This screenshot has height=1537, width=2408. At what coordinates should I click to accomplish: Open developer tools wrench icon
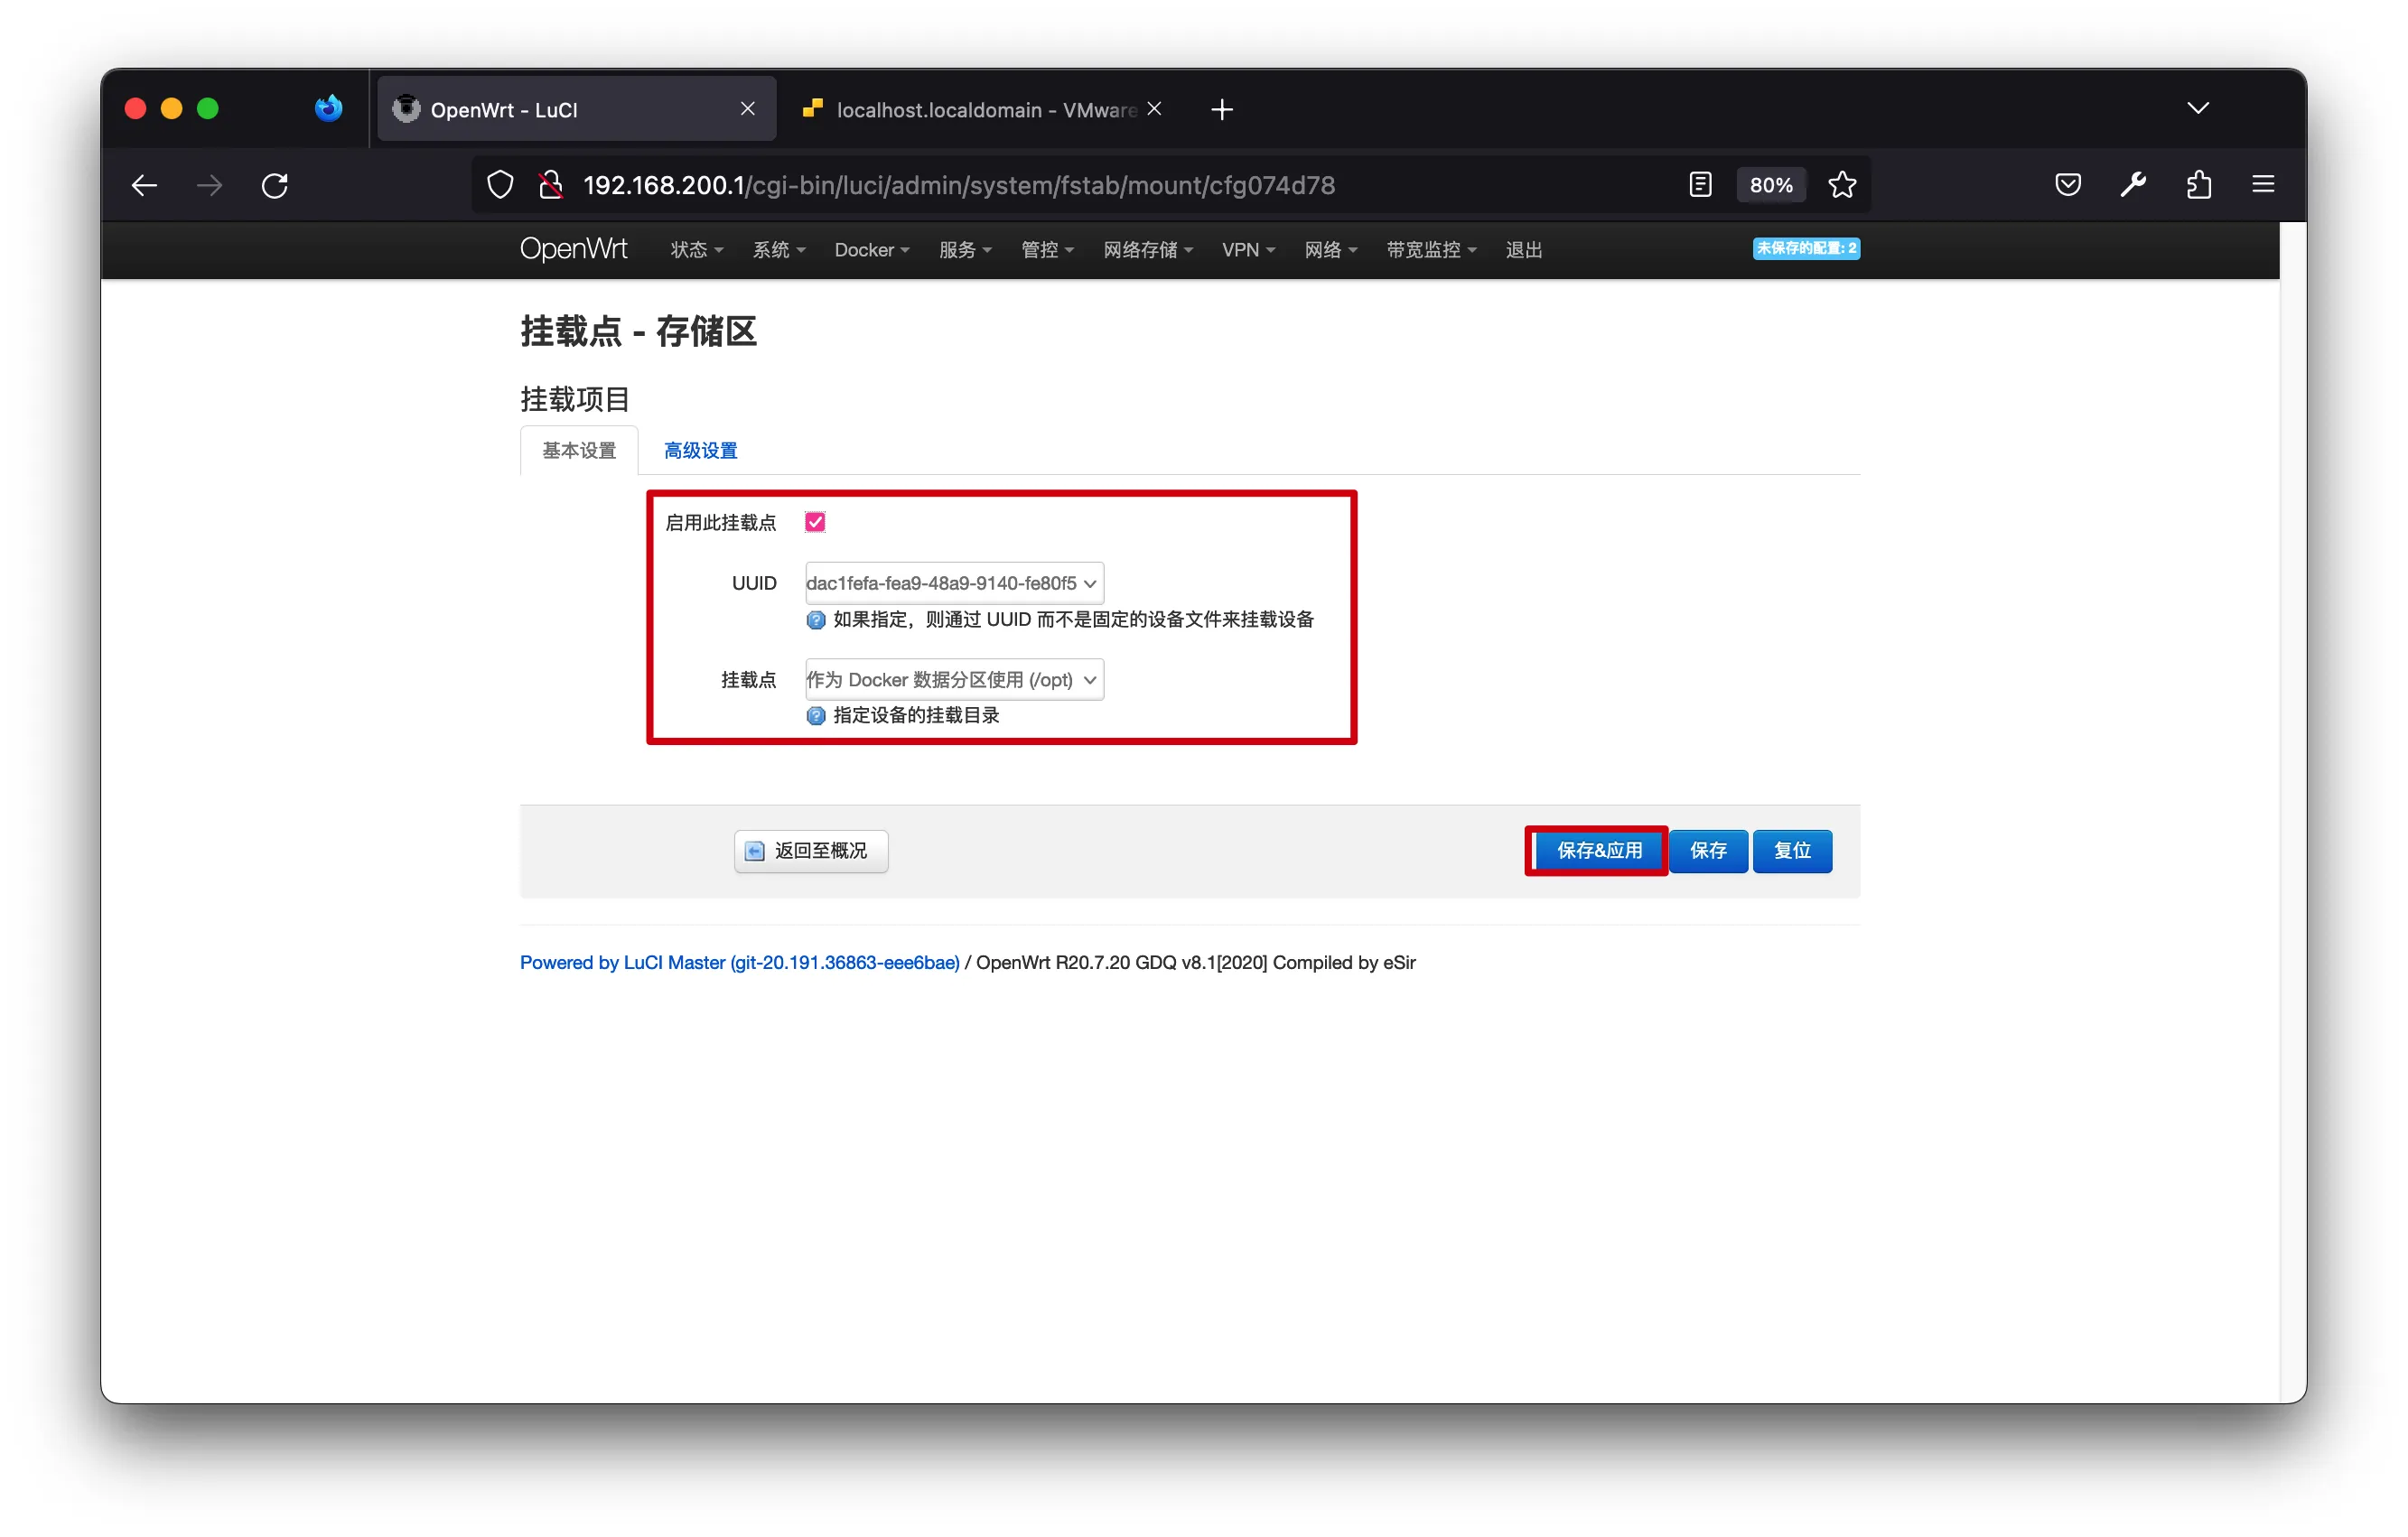coord(2133,185)
